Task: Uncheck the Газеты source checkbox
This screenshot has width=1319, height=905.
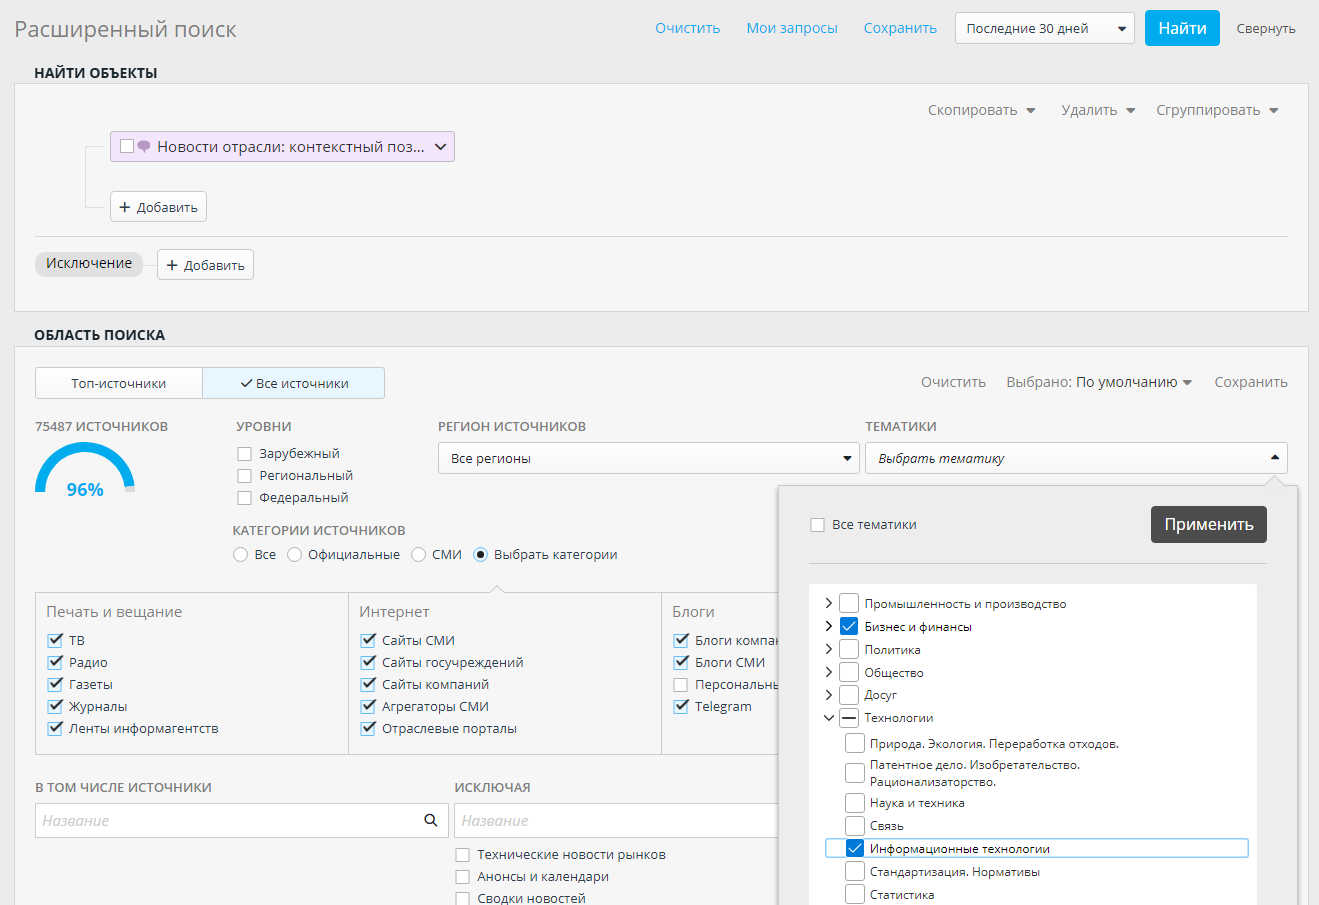Action: (55, 684)
